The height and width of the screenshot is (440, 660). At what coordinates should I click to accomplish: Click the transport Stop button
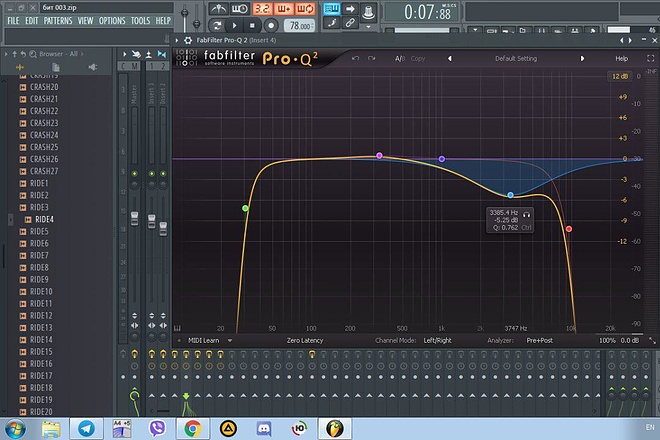click(252, 26)
